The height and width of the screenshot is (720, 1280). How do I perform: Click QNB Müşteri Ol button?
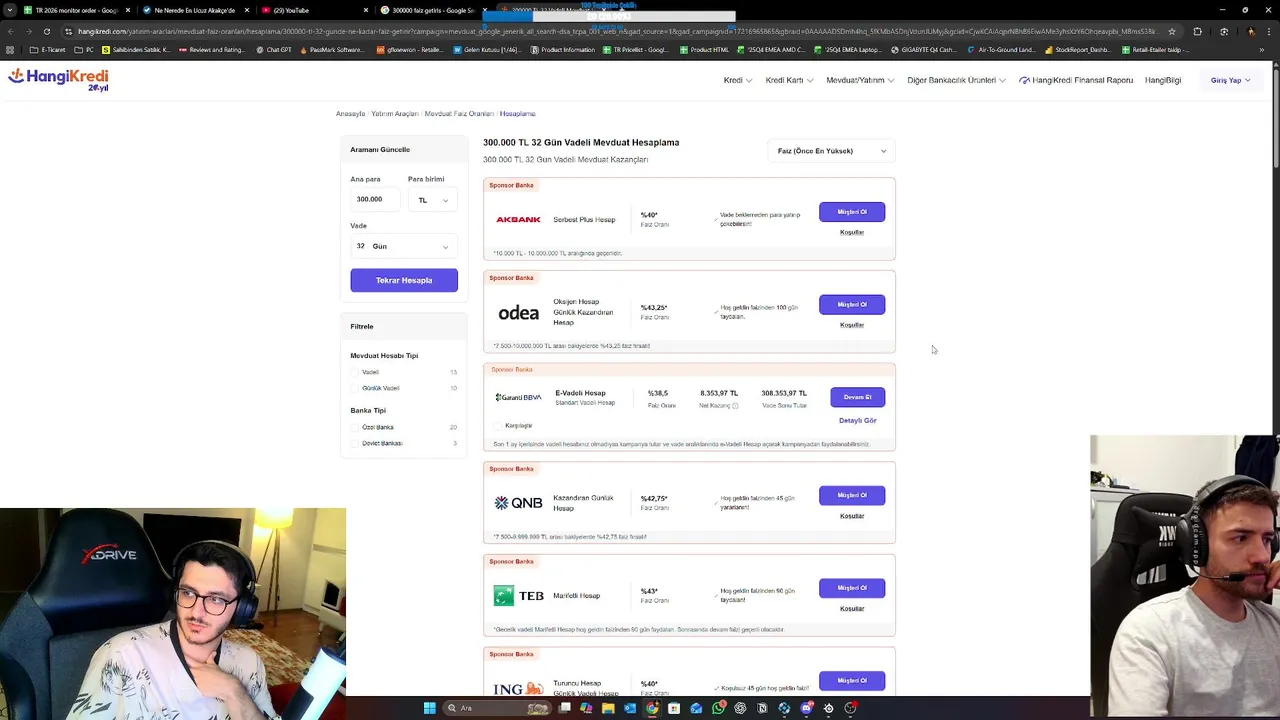[852, 495]
